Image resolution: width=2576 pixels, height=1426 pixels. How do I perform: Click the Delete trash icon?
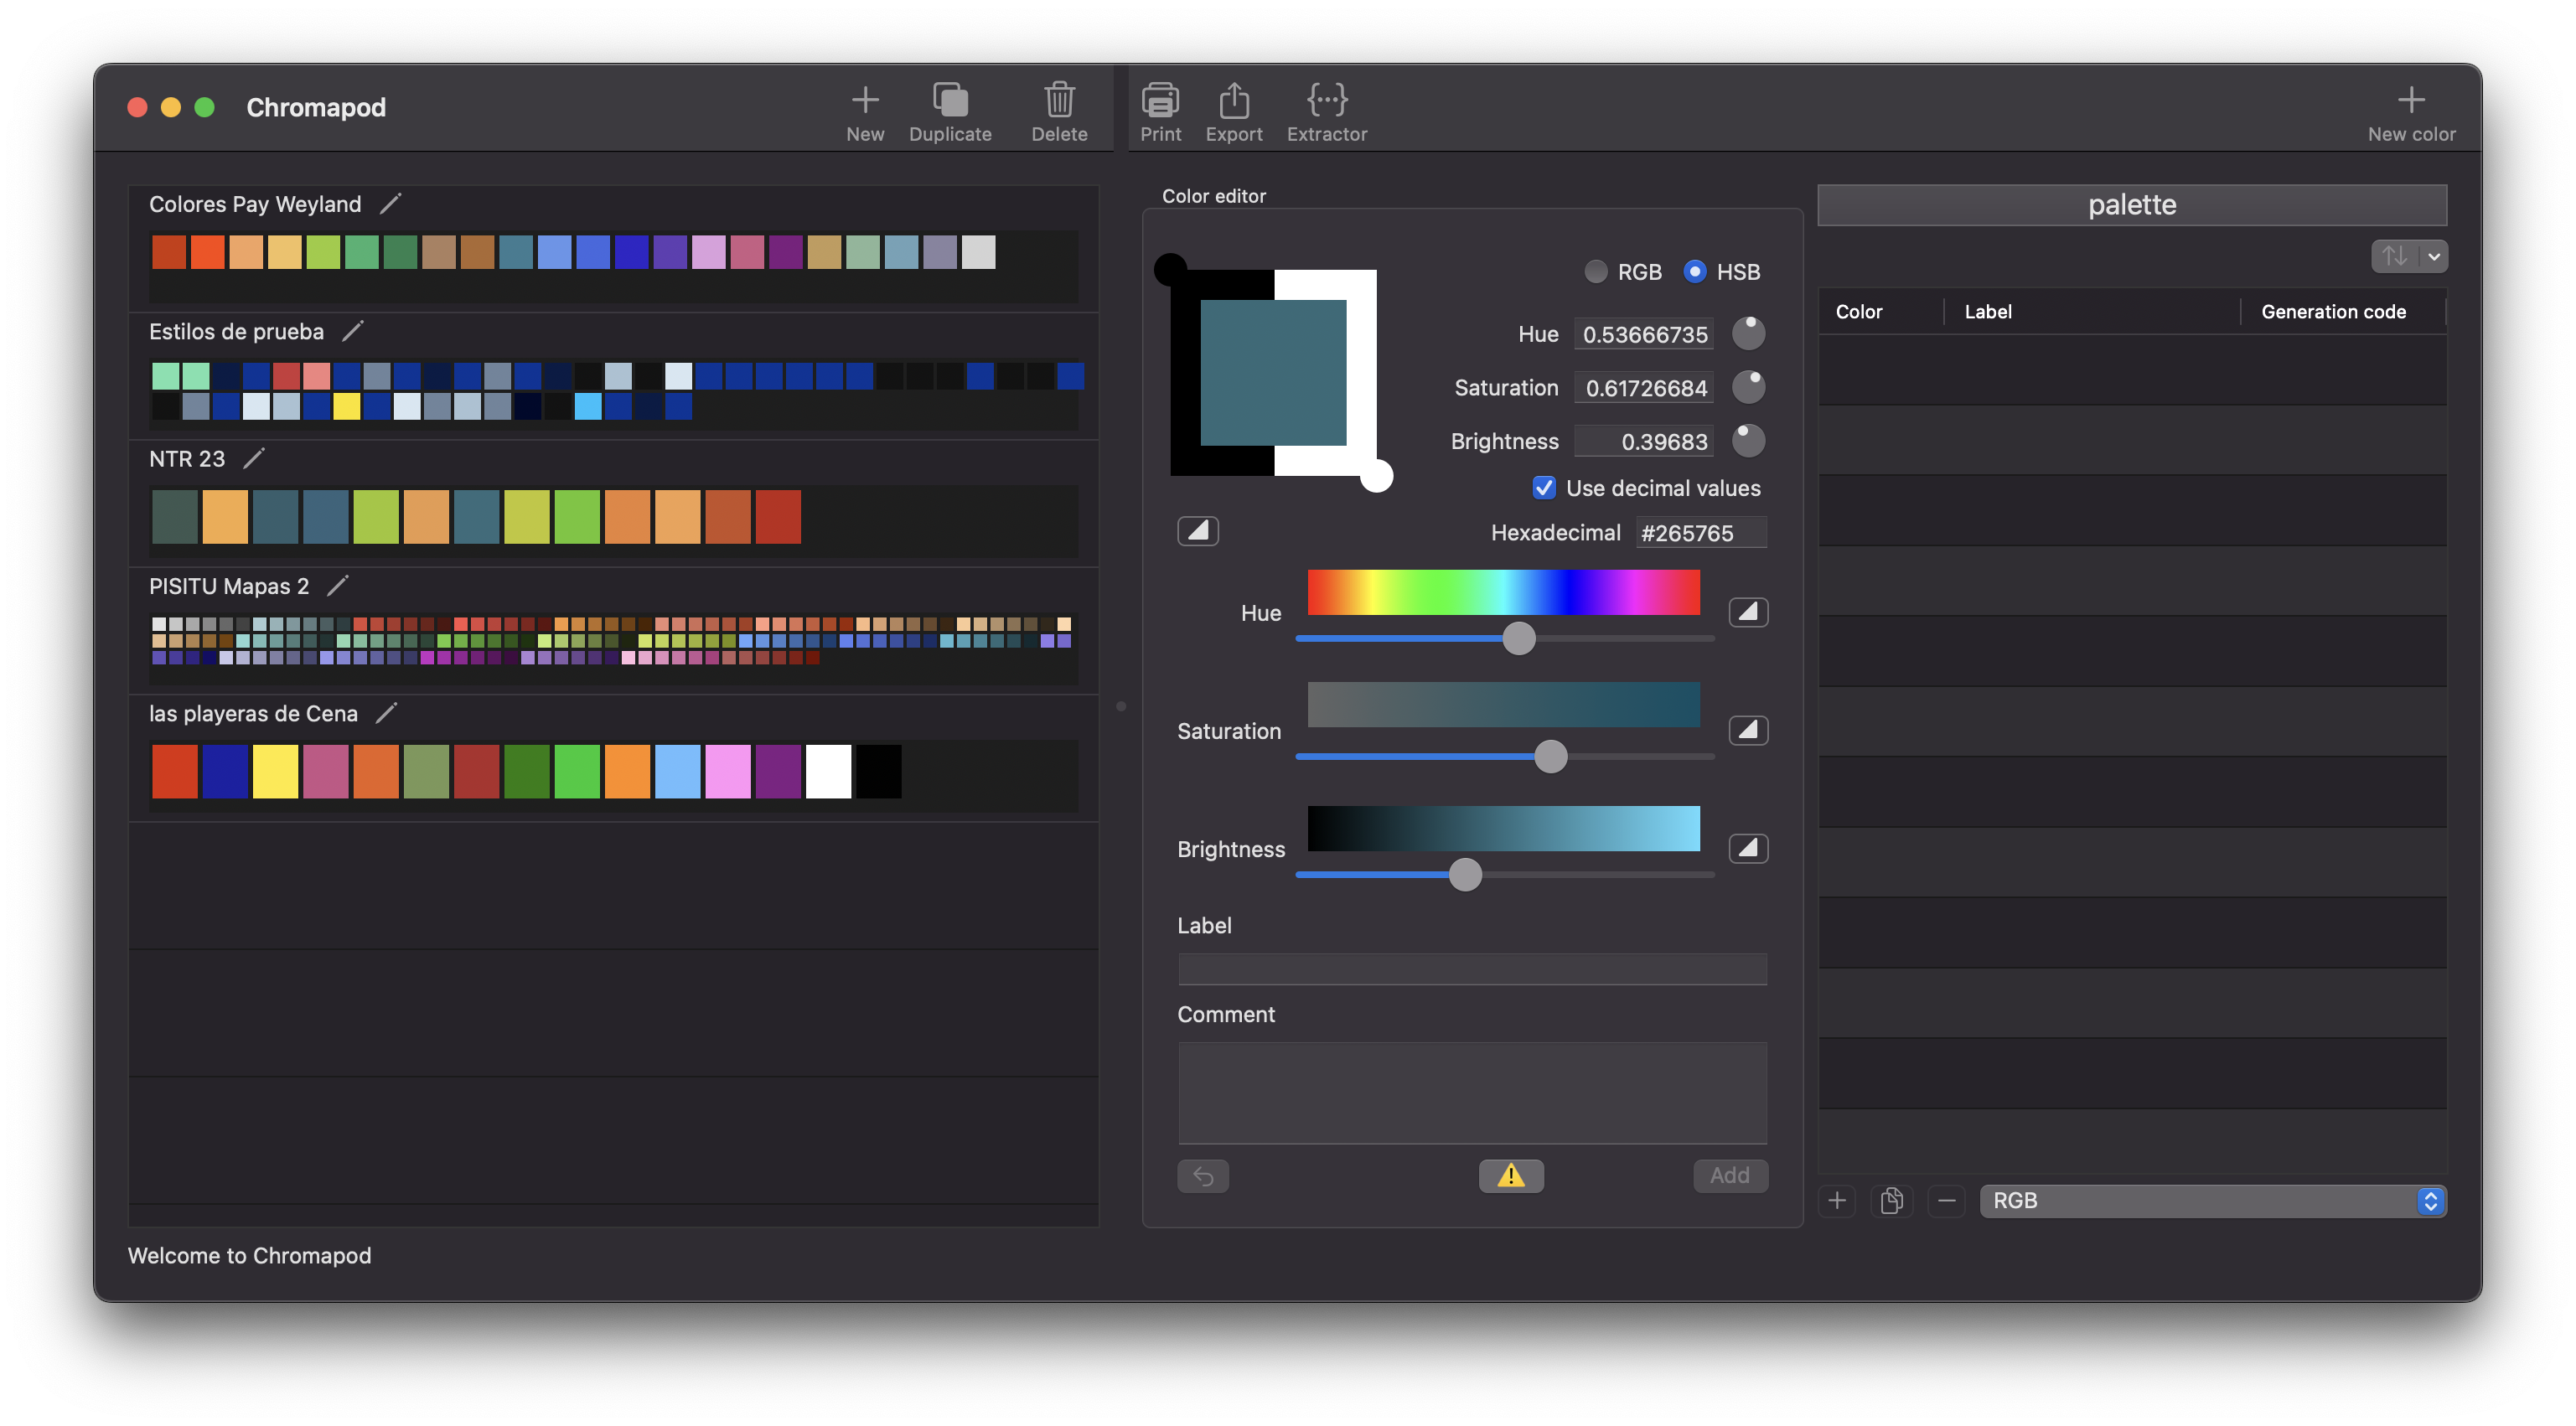[x=1059, y=101]
